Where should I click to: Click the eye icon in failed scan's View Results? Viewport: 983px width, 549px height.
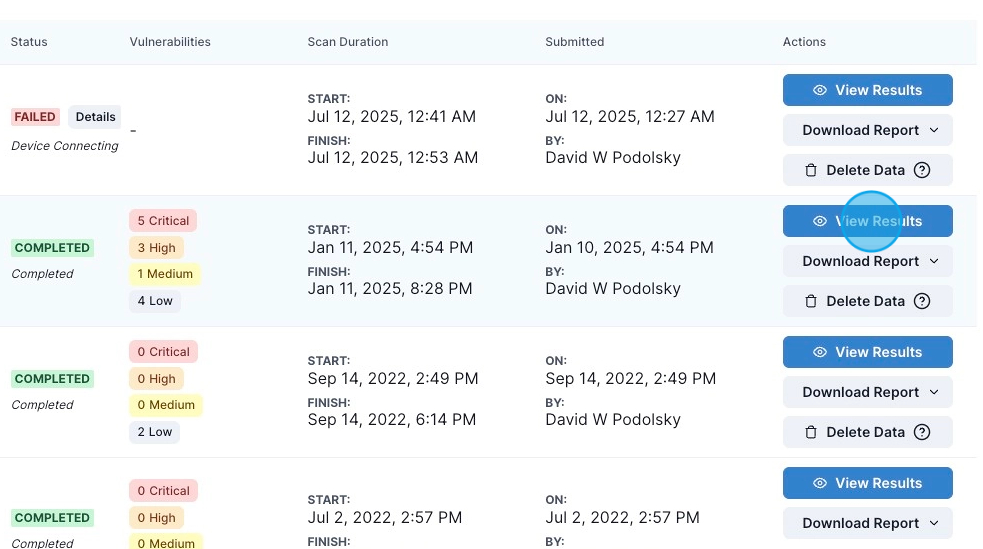819,90
